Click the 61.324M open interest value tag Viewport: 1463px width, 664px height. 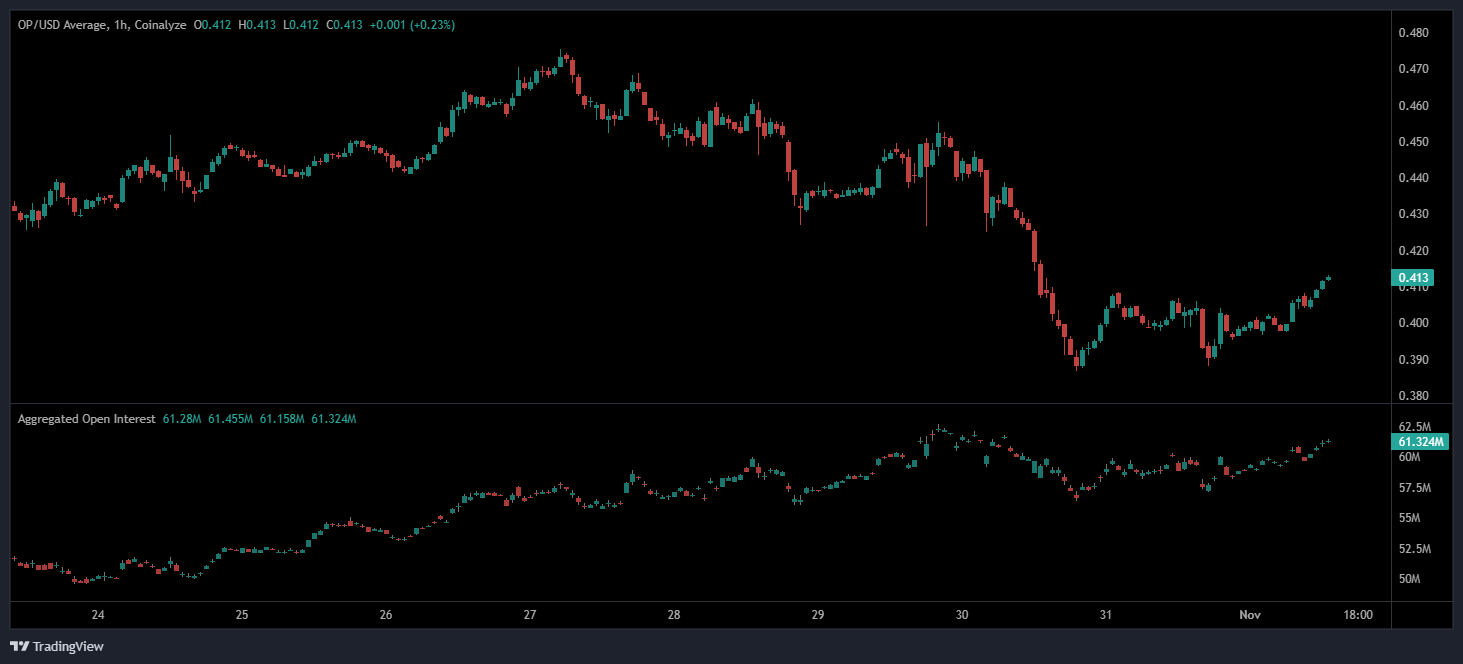coord(1419,441)
